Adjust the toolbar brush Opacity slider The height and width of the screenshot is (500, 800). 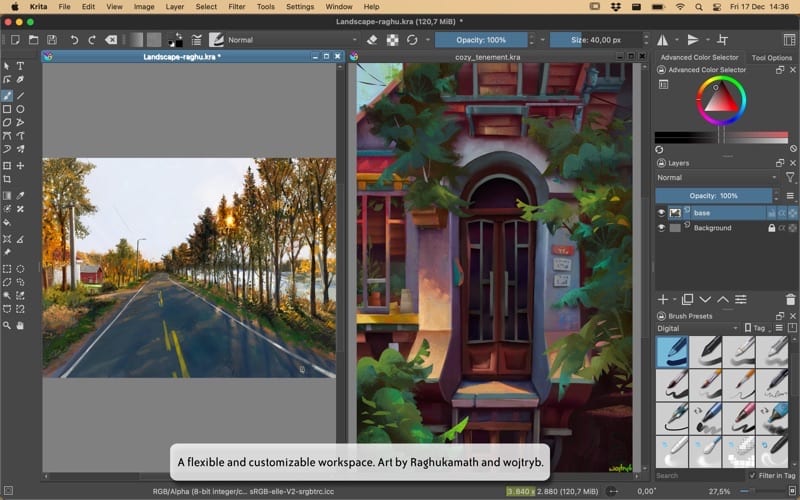click(x=481, y=40)
